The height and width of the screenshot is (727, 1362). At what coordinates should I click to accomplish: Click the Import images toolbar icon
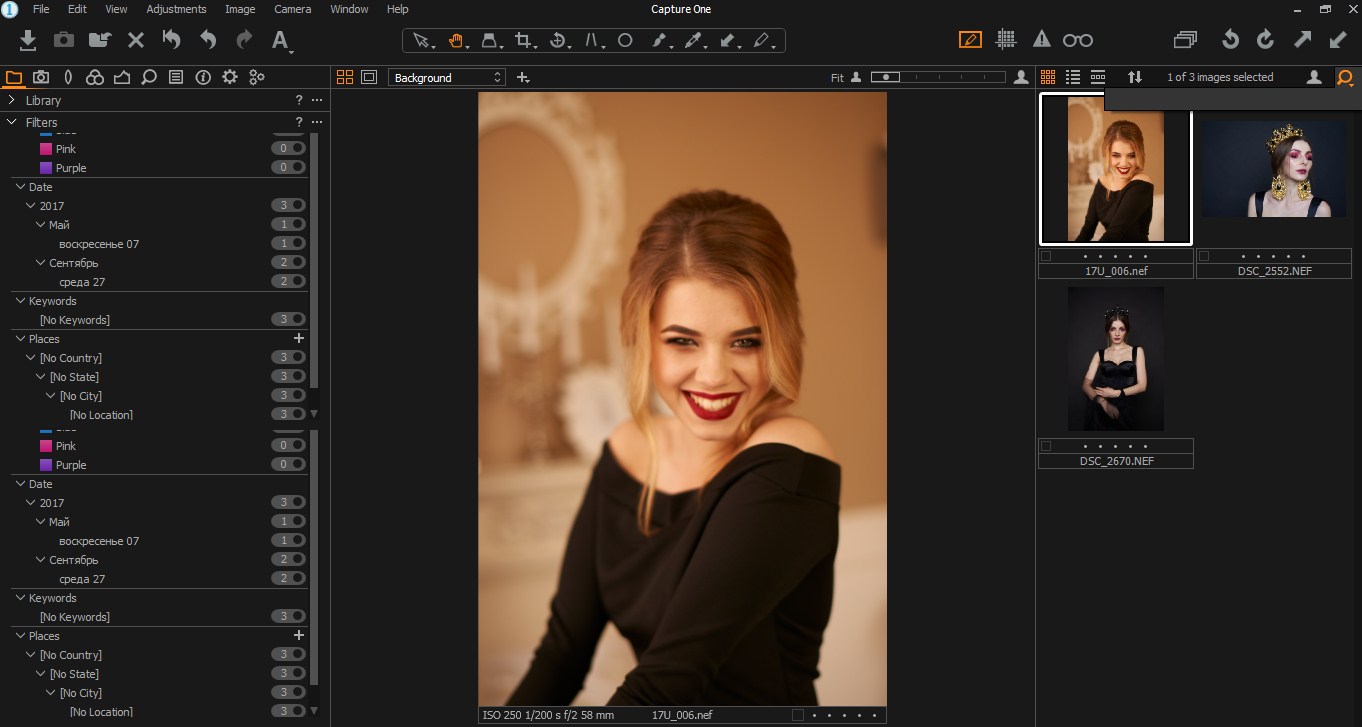tap(28, 40)
